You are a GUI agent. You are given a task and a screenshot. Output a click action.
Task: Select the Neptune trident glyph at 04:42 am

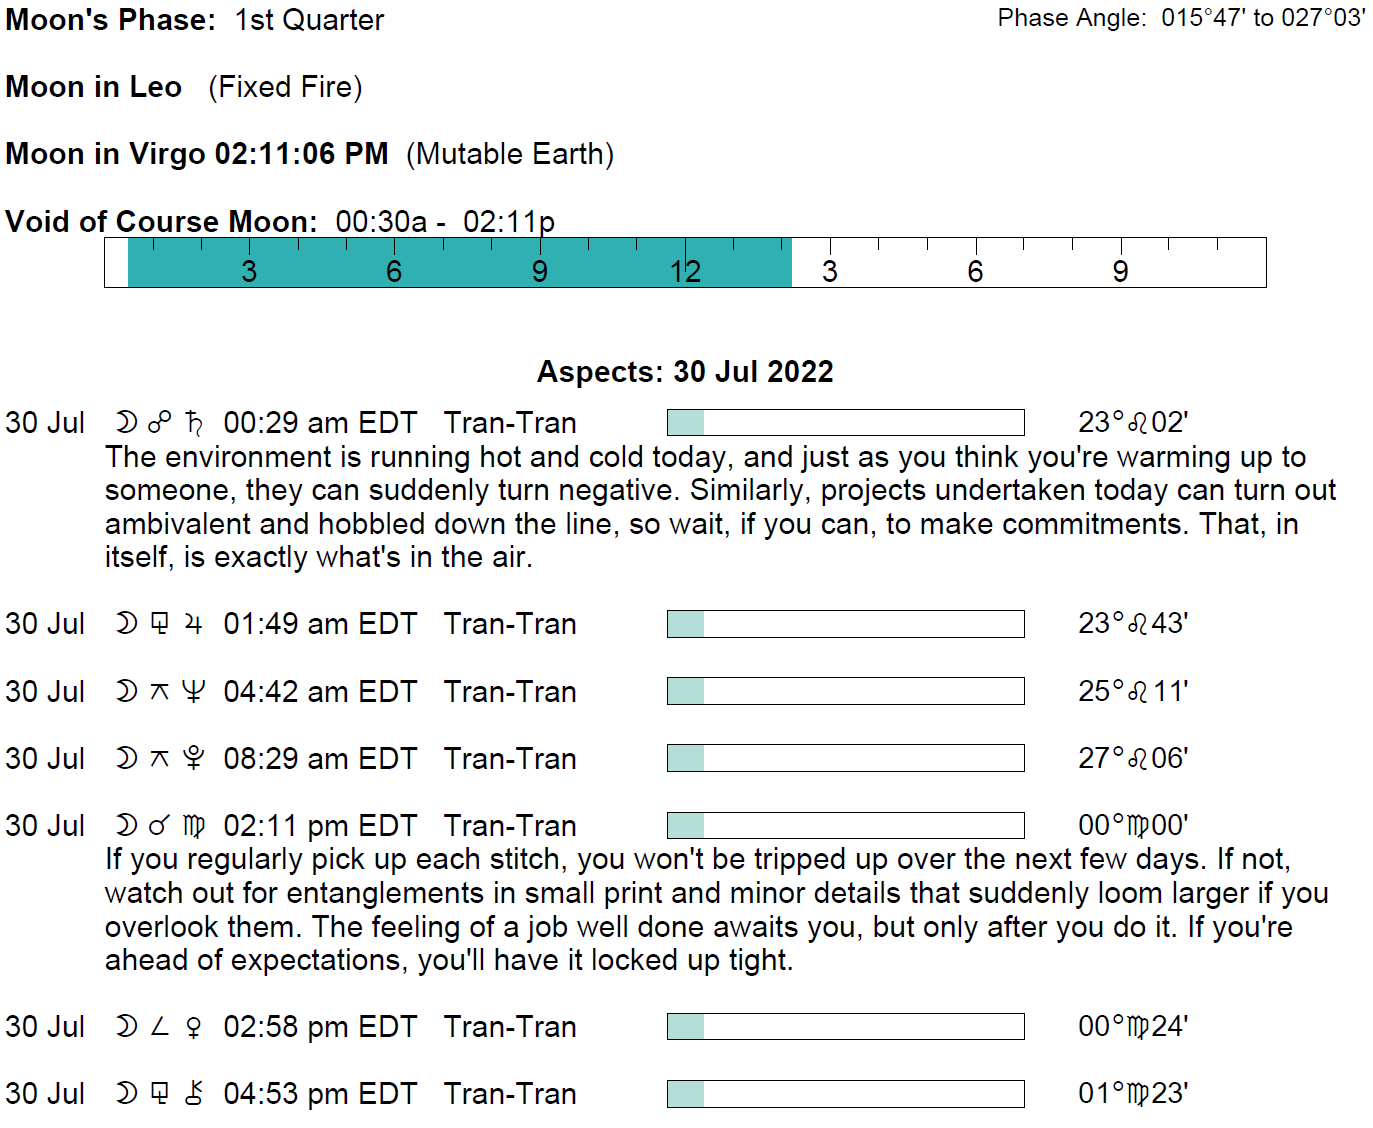(194, 692)
